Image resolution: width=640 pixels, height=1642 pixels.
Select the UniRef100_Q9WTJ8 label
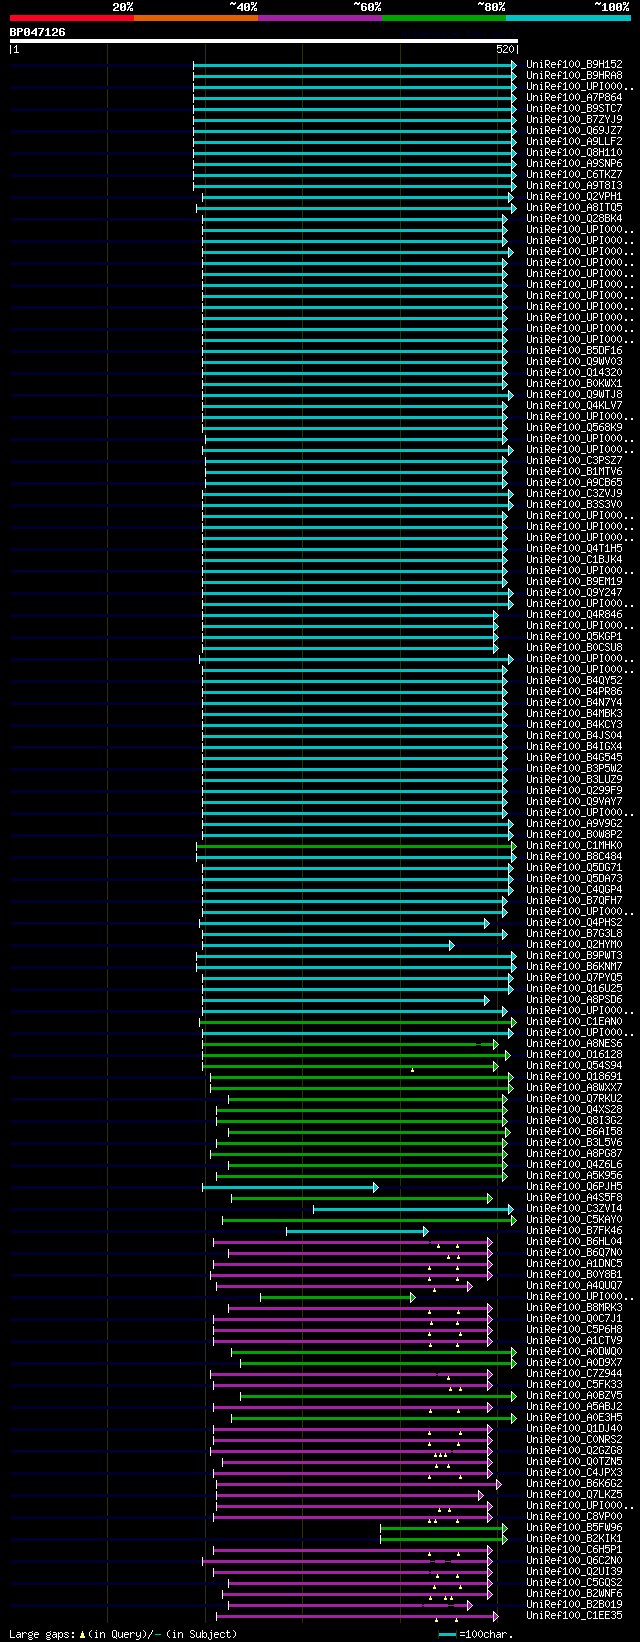[x=574, y=394]
